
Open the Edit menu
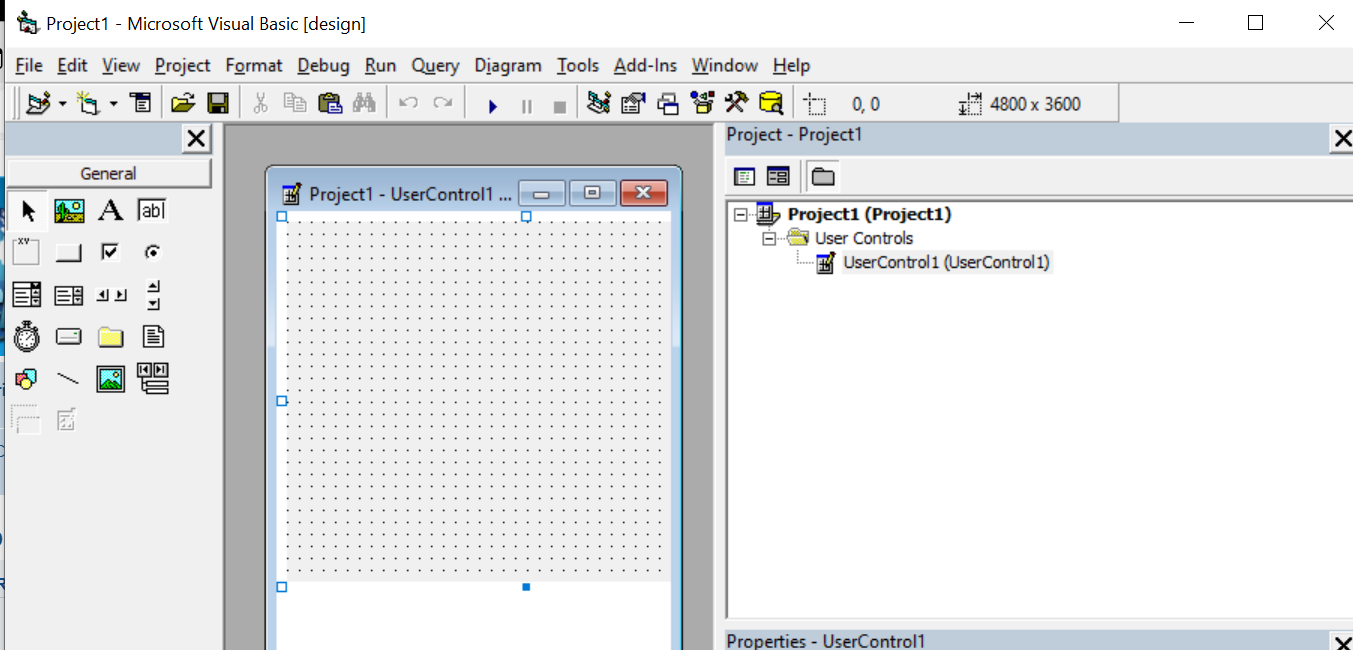(x=72, y=65)
